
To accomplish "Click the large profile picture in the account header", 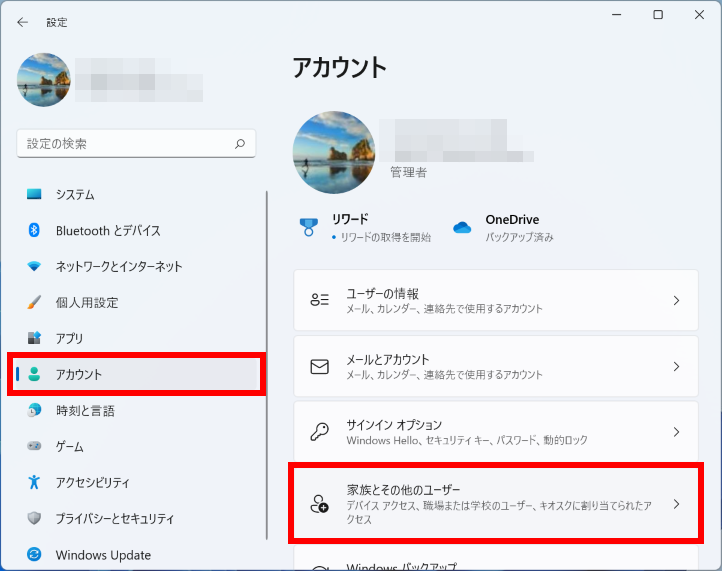I will tap(334, 152).
